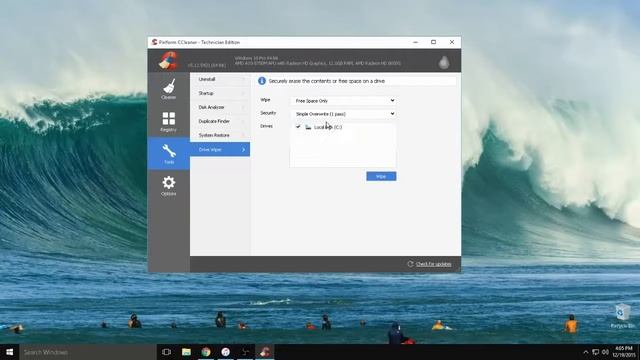
Task: Click the CCleaner taskbar icon
Action: 265,352
